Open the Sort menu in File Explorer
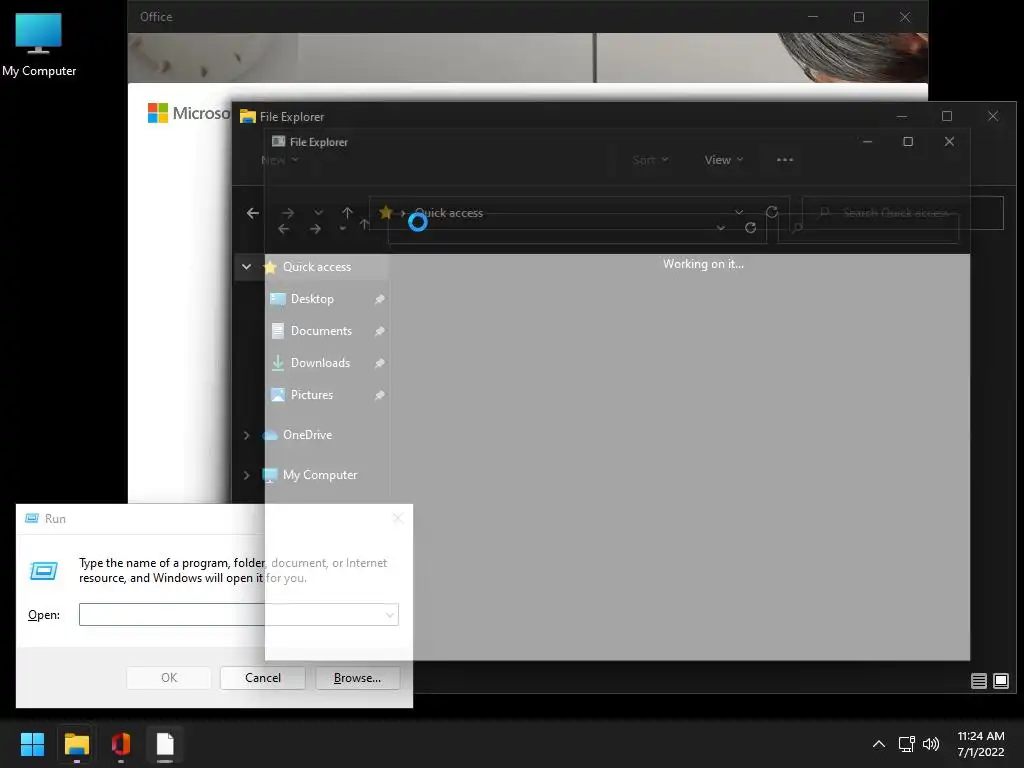 tap(650, 160)
